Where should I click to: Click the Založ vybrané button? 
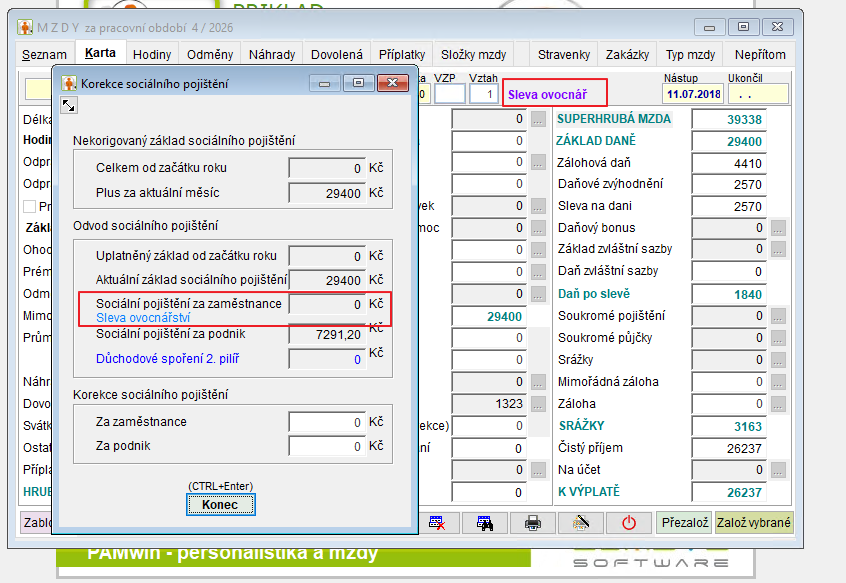(754, 522)
